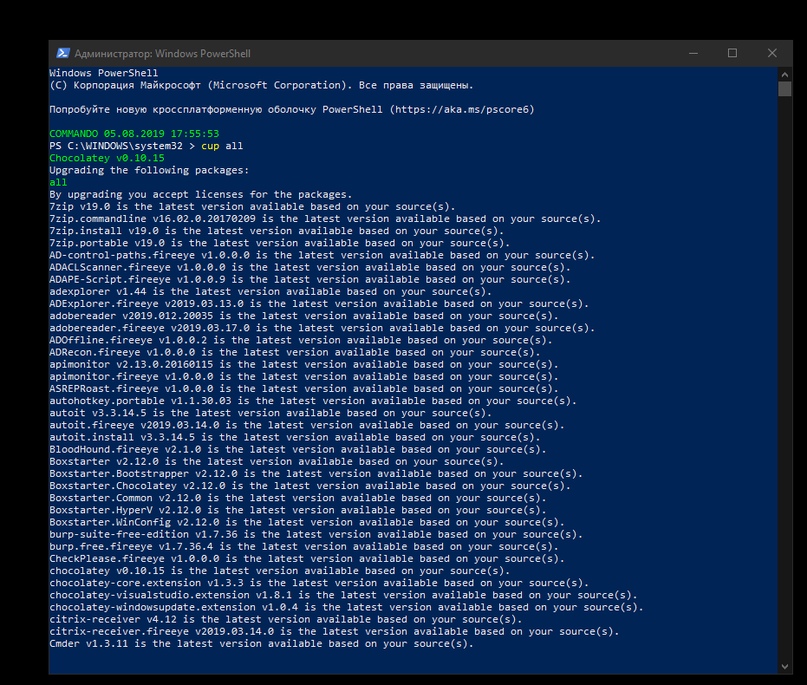The width and height of the screenshot is (807, 685).
Task: Click the scrollbar up arrow
Action: [785, 74]
